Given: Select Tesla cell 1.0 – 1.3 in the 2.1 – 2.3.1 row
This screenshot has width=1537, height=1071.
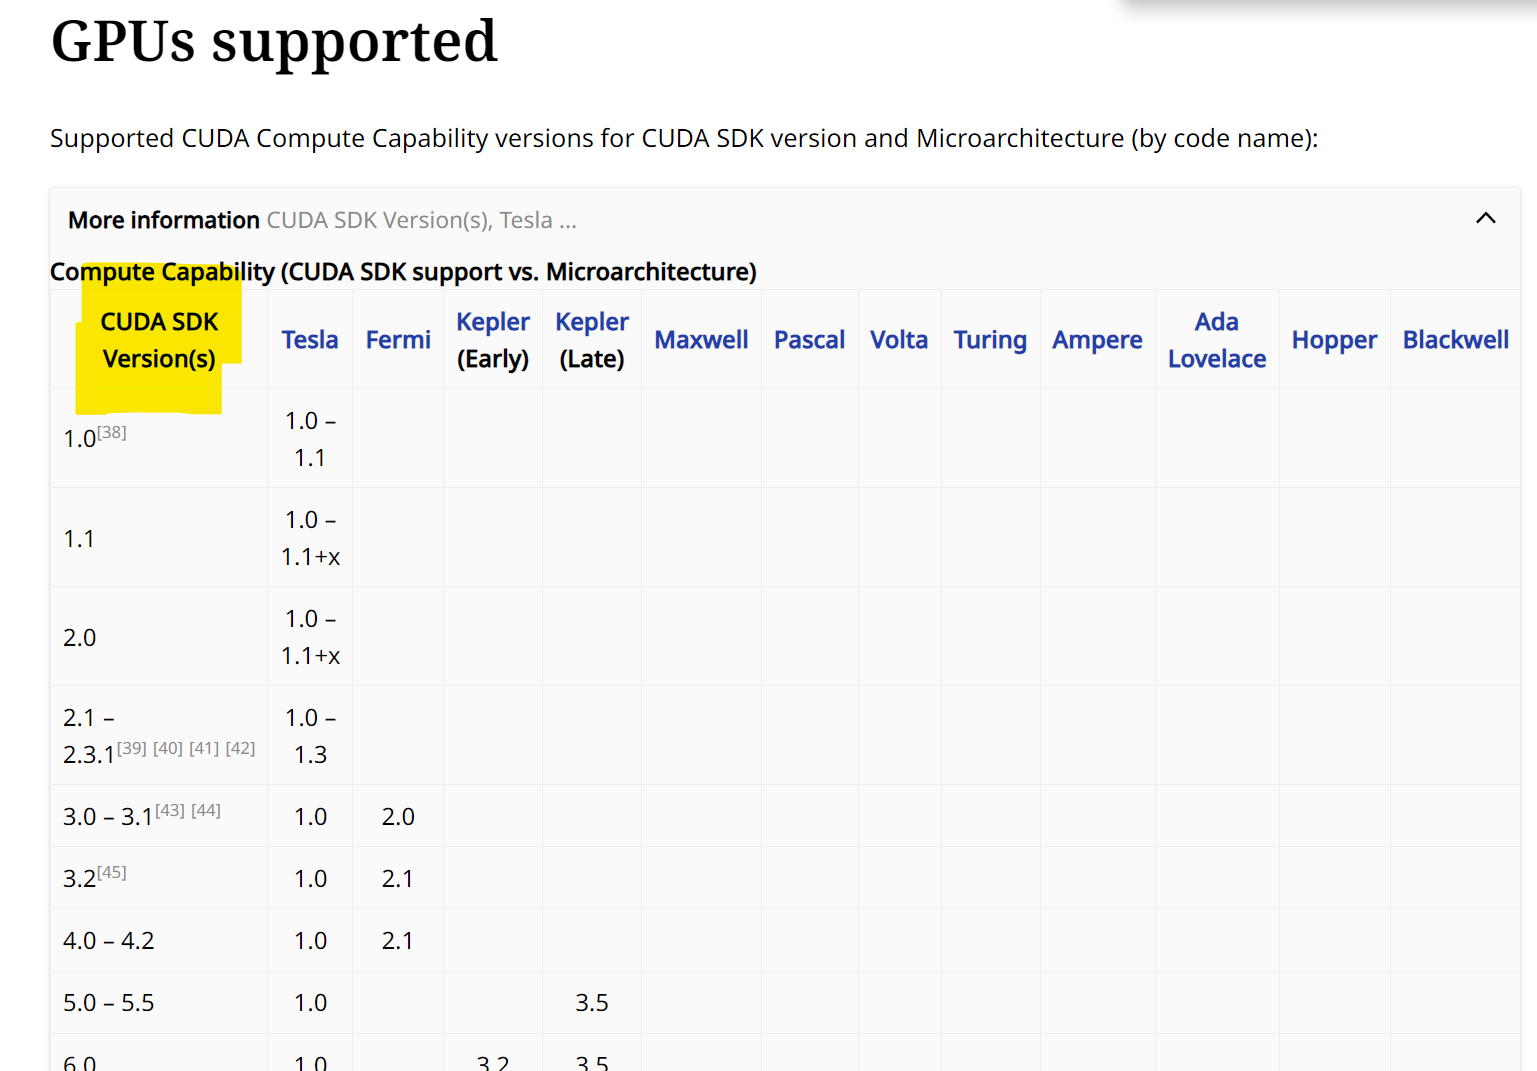Looking at the screenshot, I should click(x=310, y=736).
